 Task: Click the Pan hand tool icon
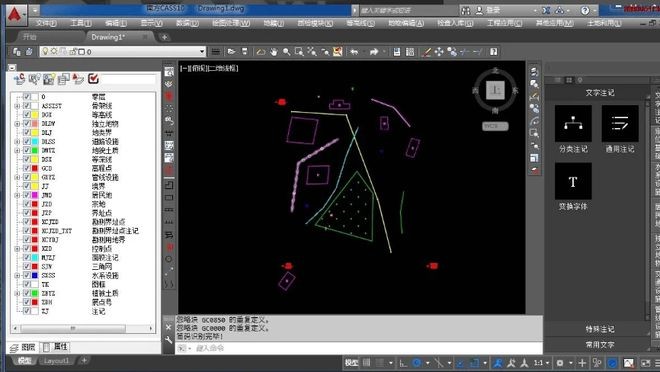click(274, 52)
